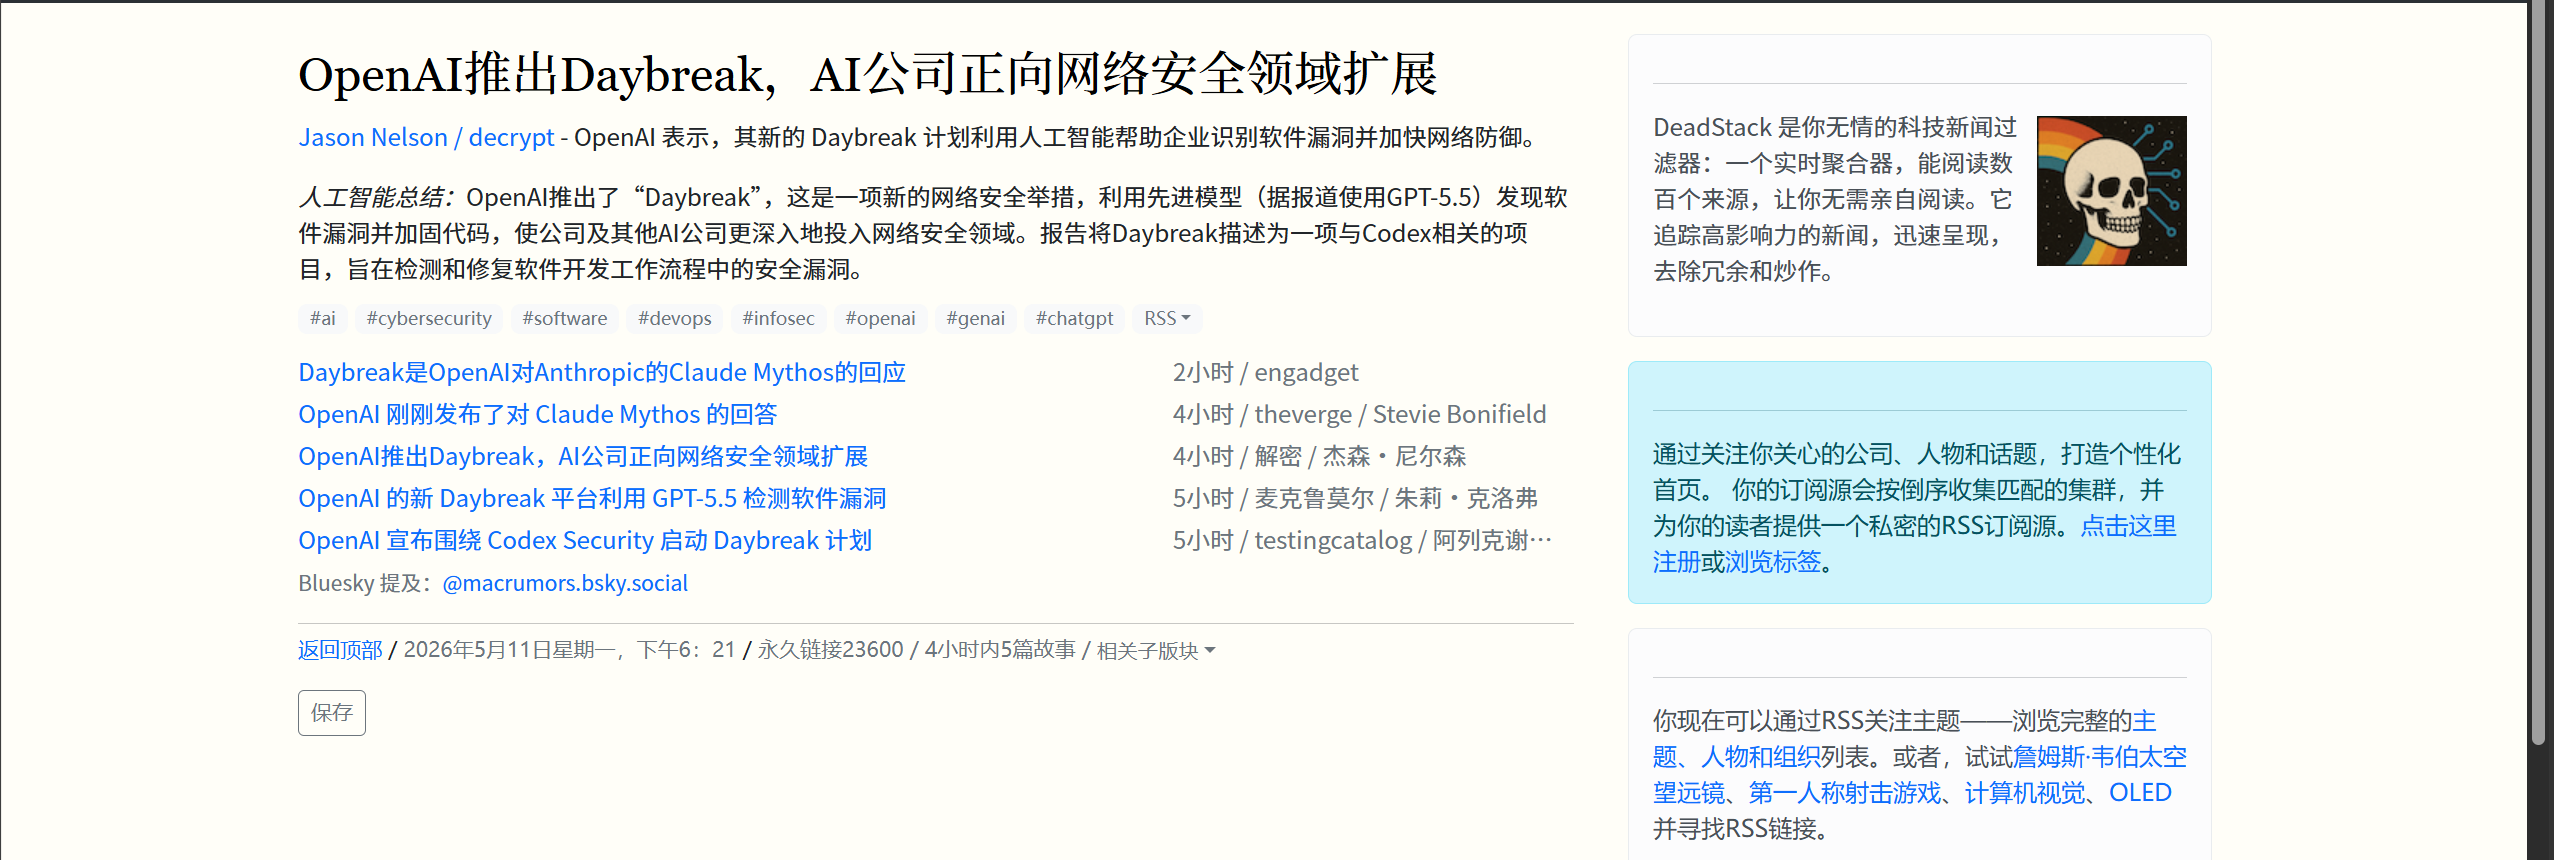2554x860 pixels.
Task: Open the OLED topic link
Action: (2140, 793)
